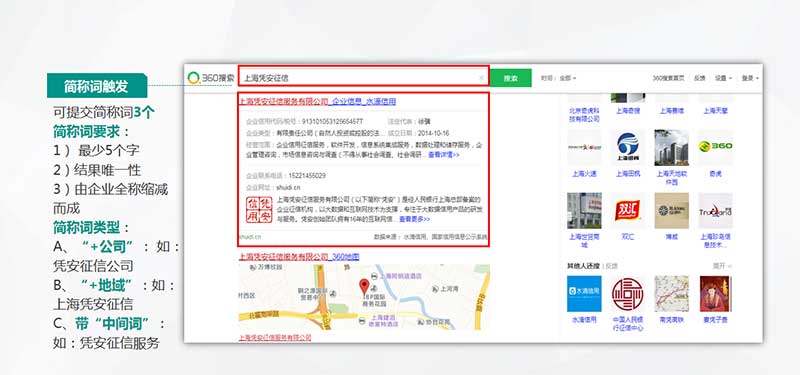Click 查看详情>> link
The width and height of the screenshot is (800, 375).
click(x=443, y=154)
